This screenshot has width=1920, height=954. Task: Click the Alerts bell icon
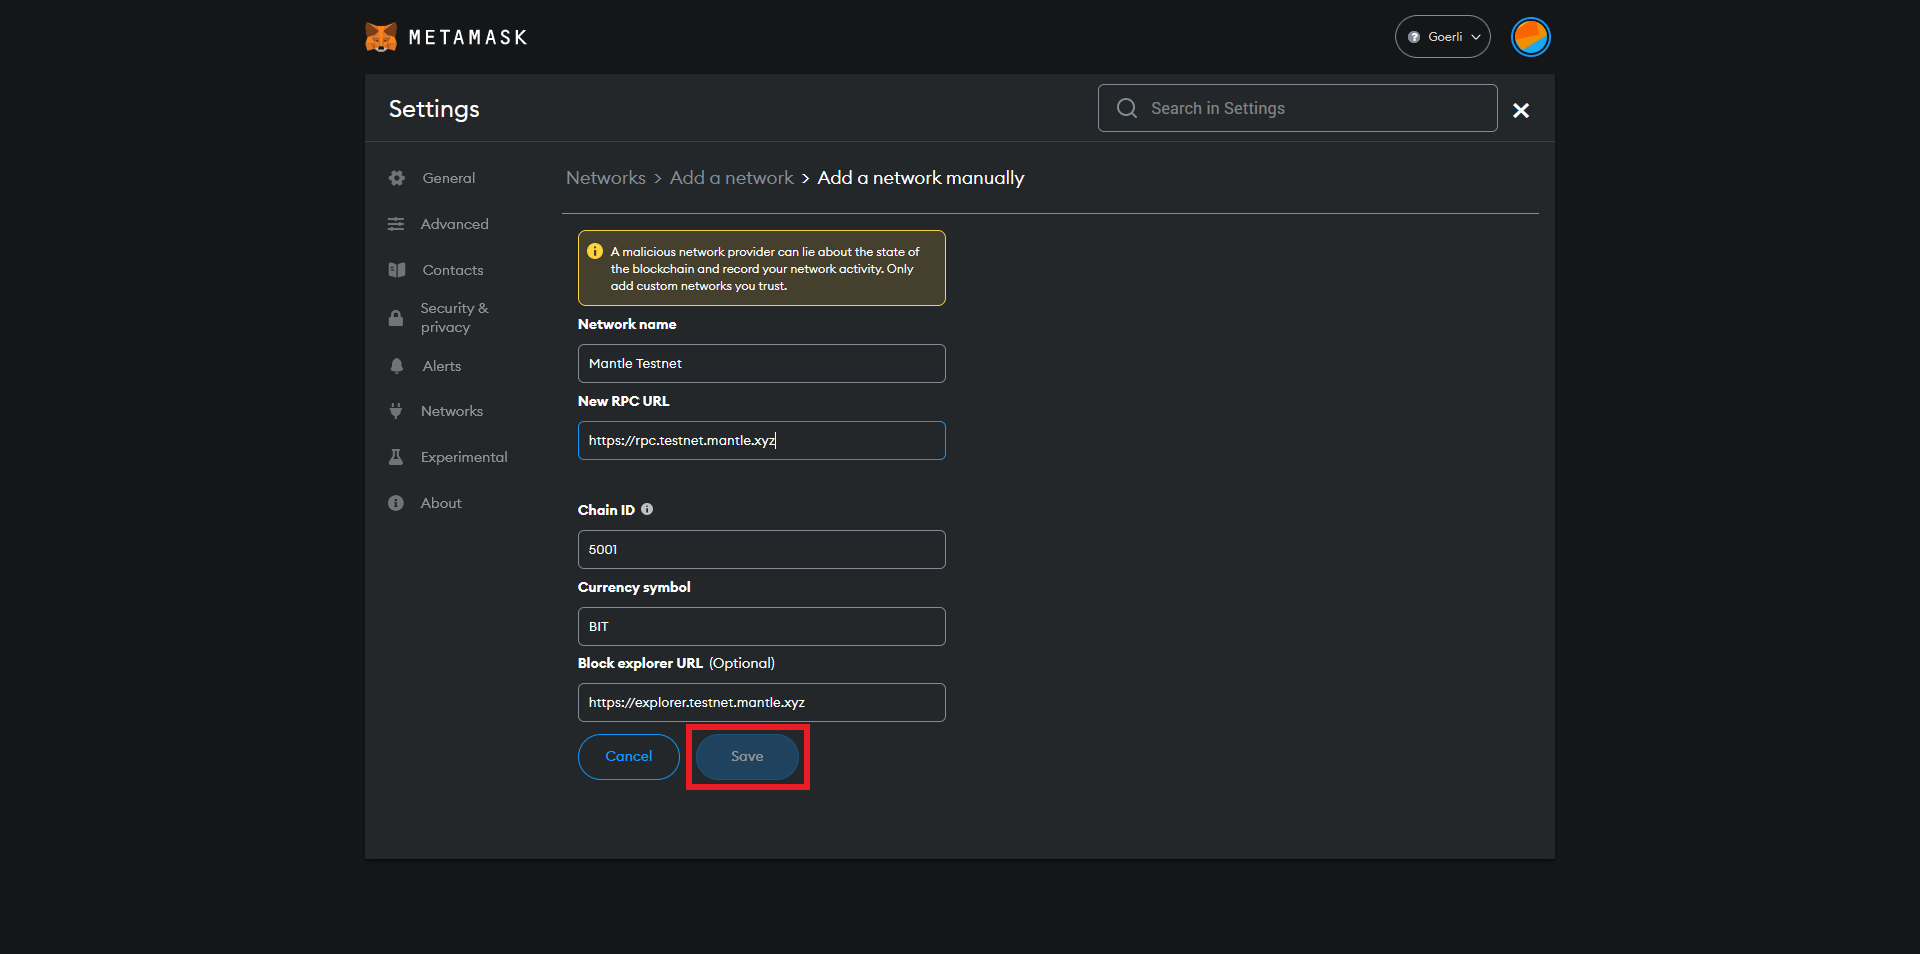[397, 366]
